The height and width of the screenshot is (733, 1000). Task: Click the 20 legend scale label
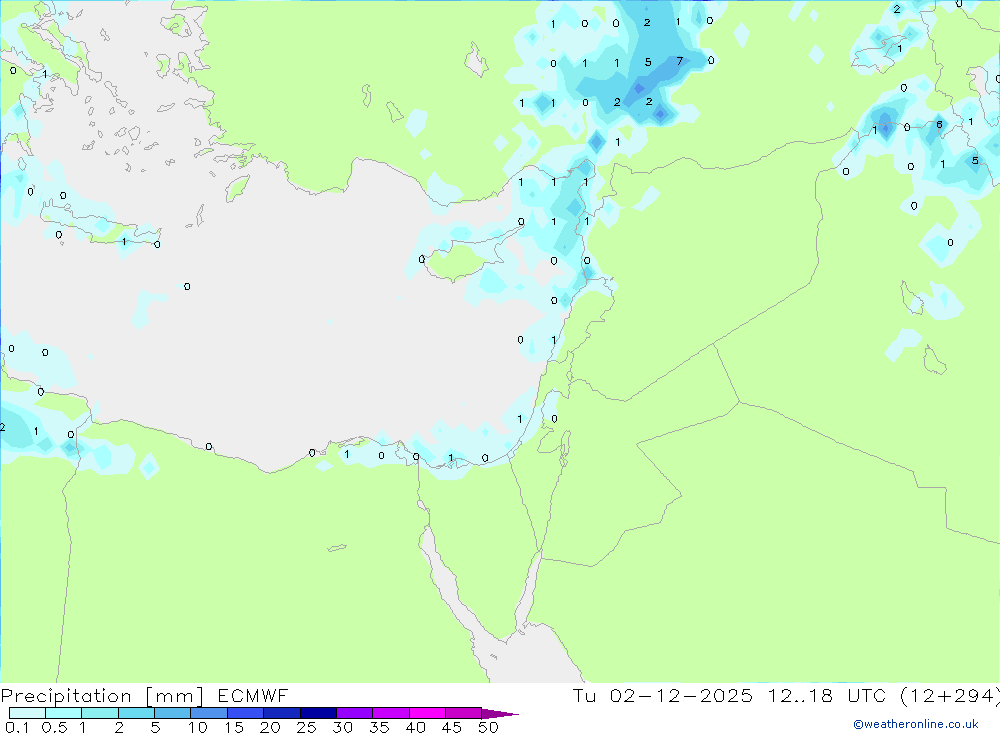tap(270, 727)
